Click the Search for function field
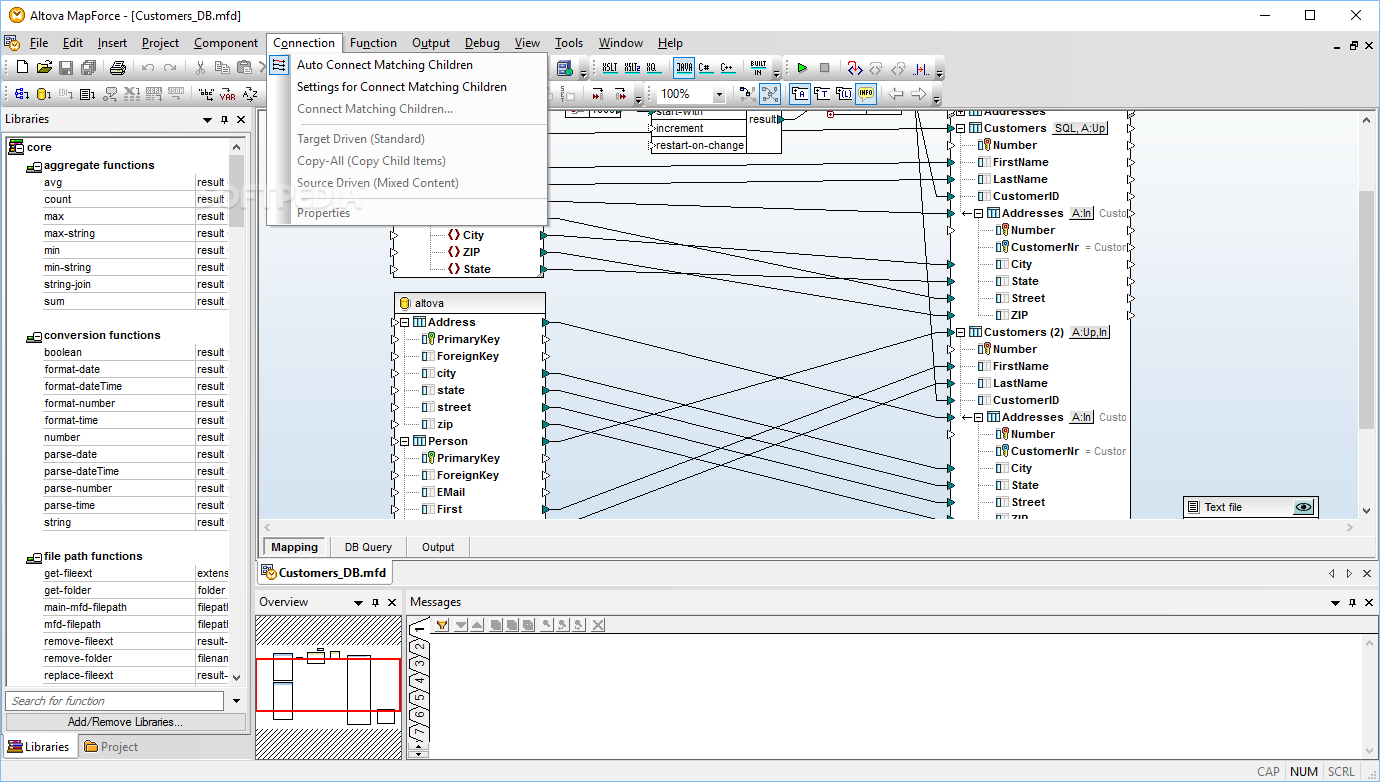This screenshot has height=782, width=1380. (x=115, y=701)
